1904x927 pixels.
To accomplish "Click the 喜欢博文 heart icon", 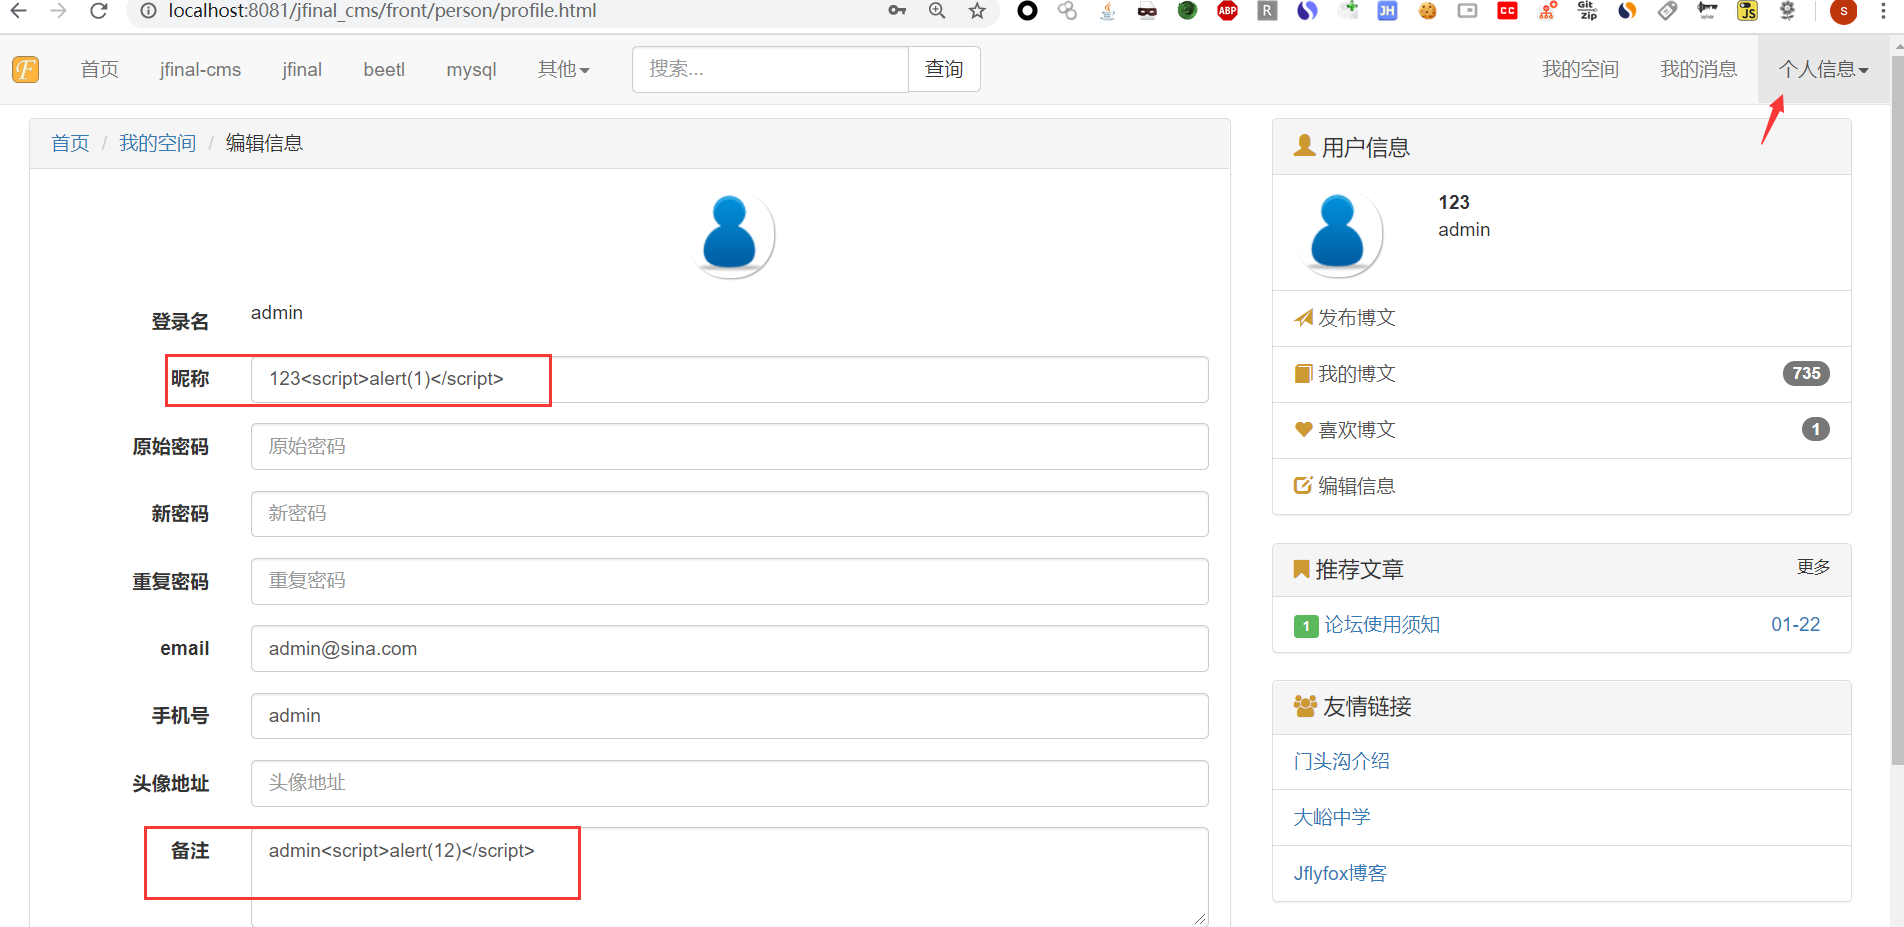I will coord(1303,430).
